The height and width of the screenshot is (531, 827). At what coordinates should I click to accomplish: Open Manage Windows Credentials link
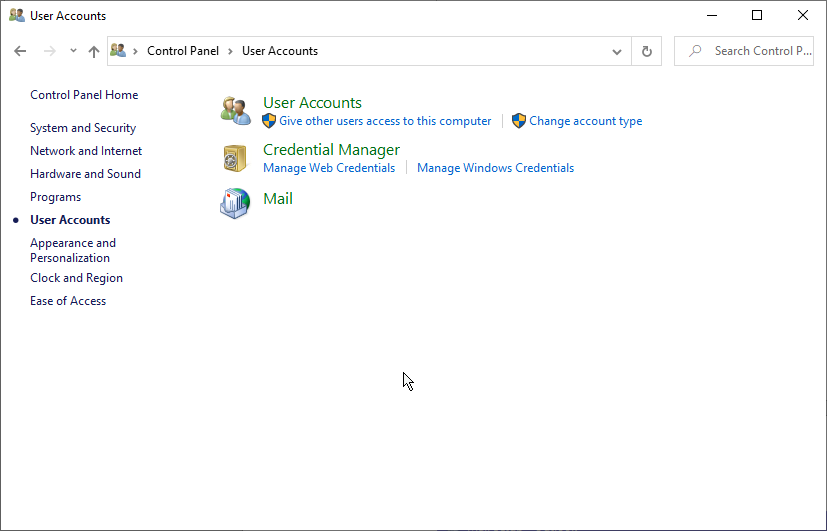(495, 168)
